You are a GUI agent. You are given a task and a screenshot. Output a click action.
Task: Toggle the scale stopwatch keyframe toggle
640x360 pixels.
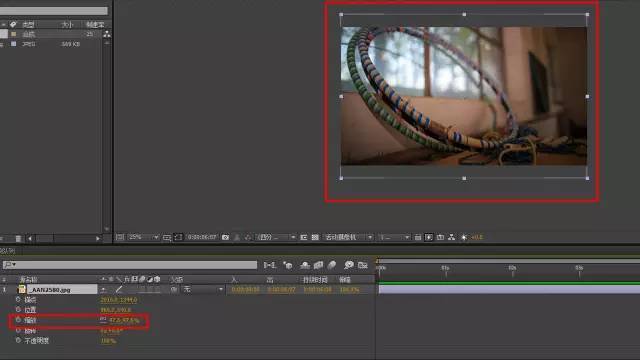[18, 320]
